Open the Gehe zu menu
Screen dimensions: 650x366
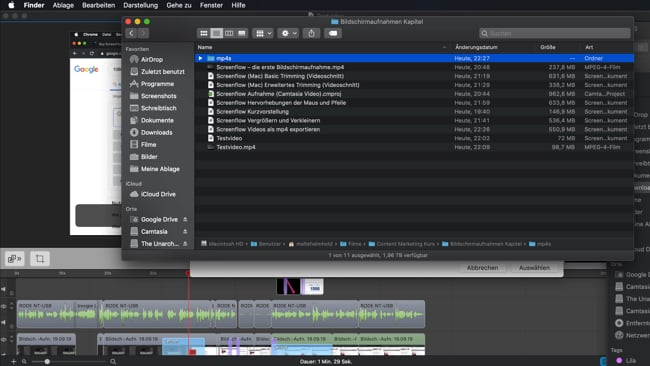click(179, 5)
